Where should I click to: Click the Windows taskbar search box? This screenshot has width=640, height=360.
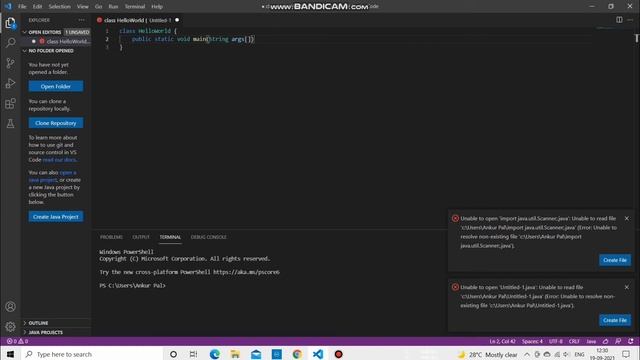[x=92, y=354]
